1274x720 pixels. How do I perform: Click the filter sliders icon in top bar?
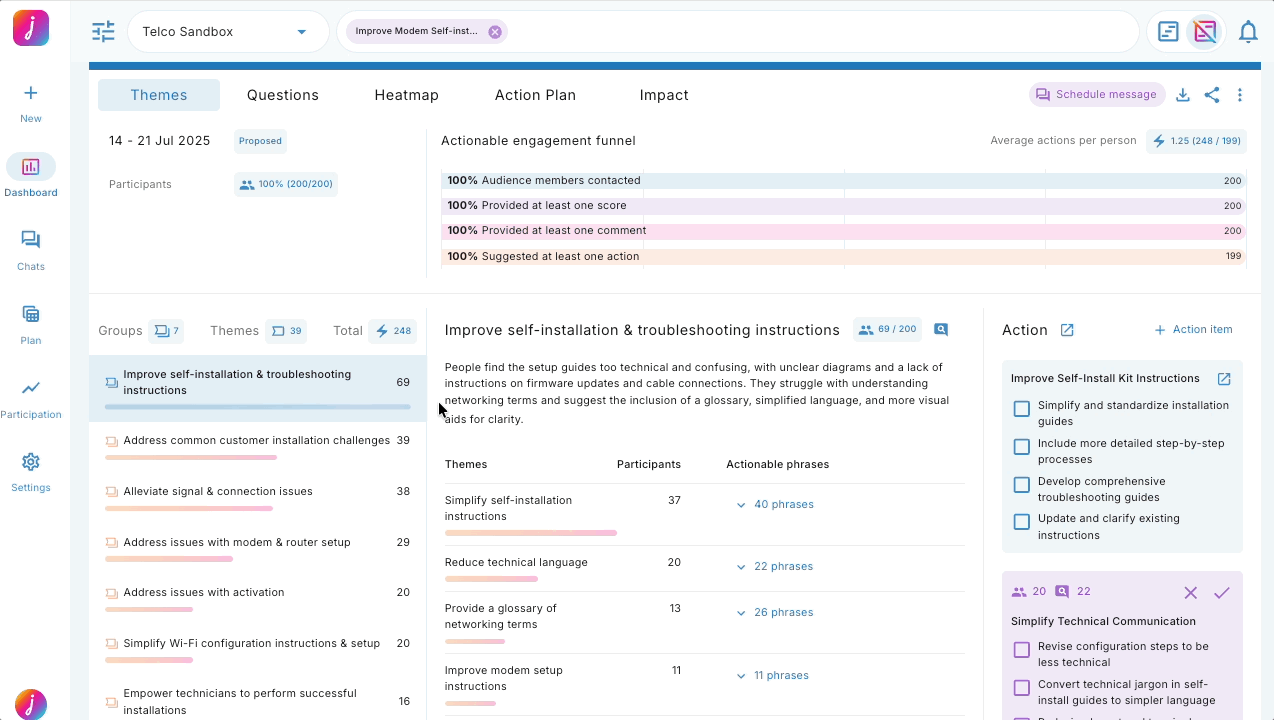103,32
